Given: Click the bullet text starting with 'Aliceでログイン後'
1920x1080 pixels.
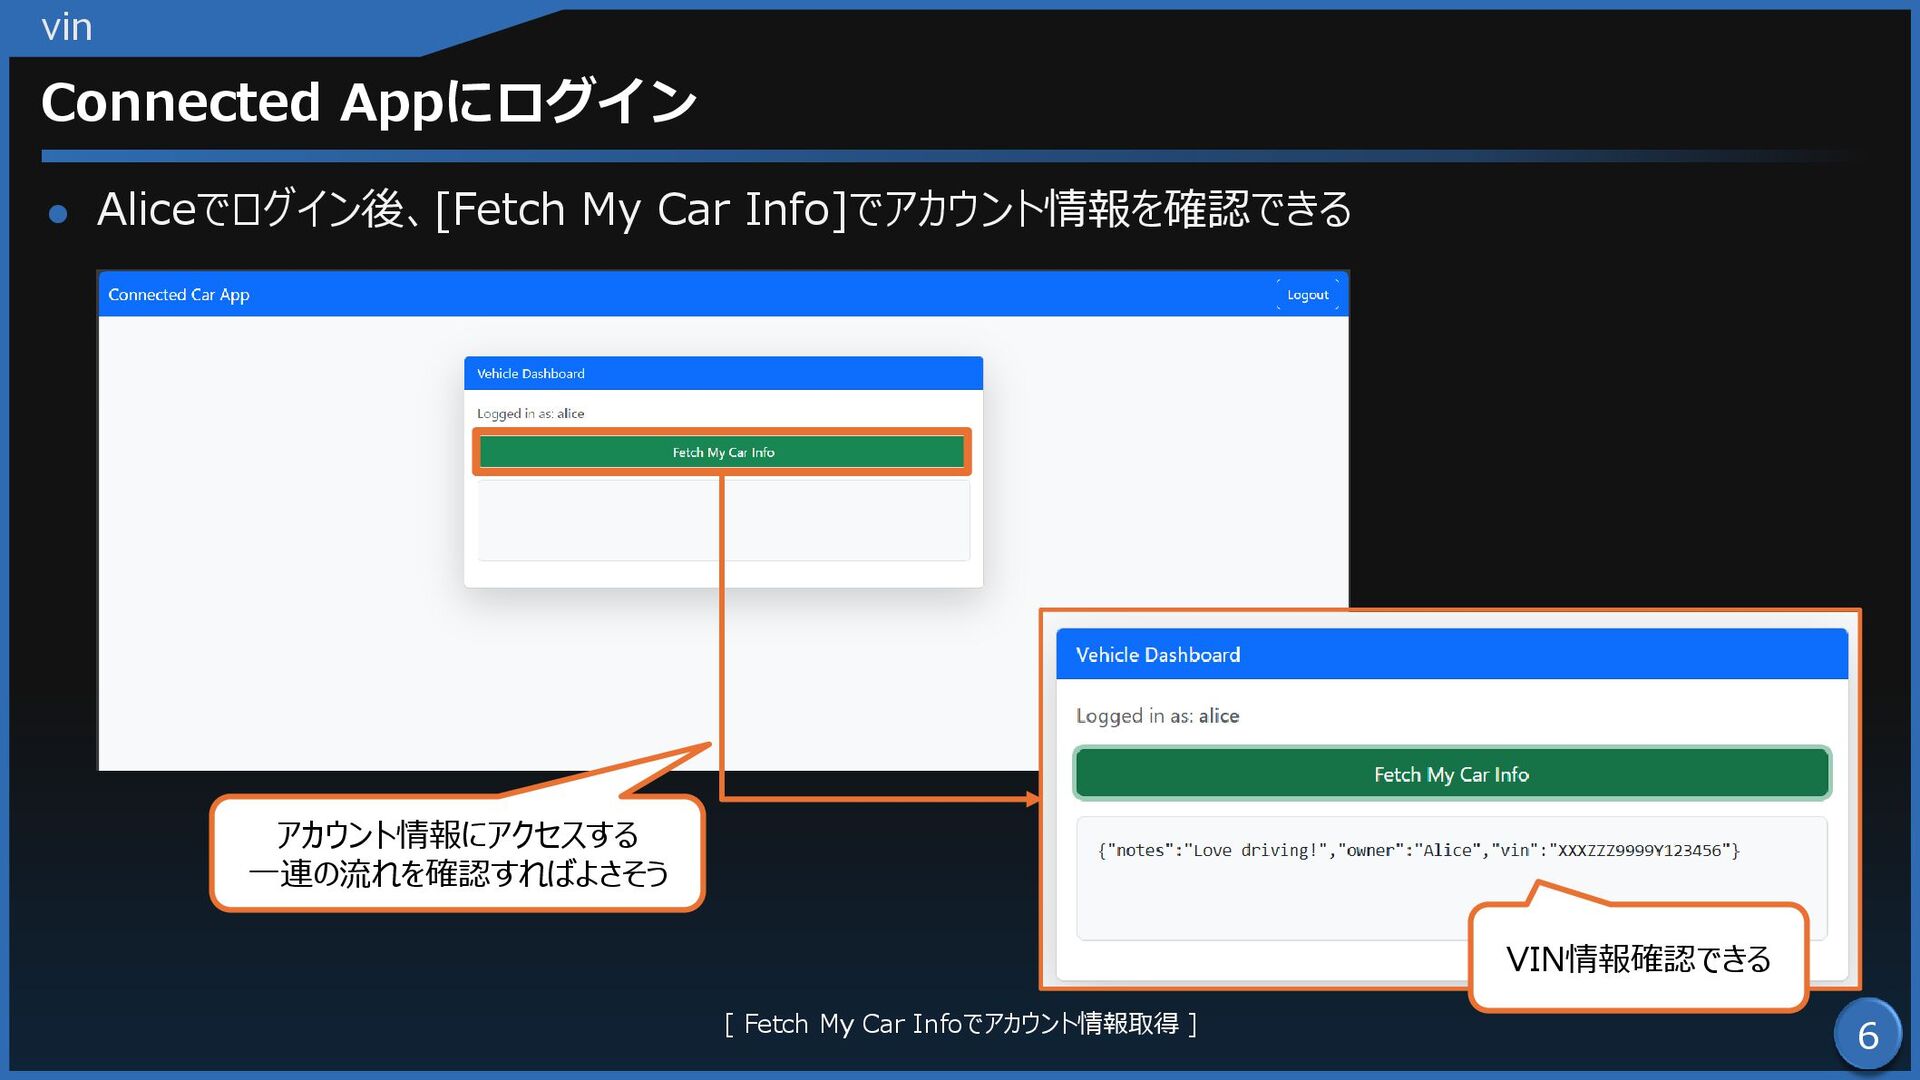Looking at the screenshot, I should [x=724, y=210].
